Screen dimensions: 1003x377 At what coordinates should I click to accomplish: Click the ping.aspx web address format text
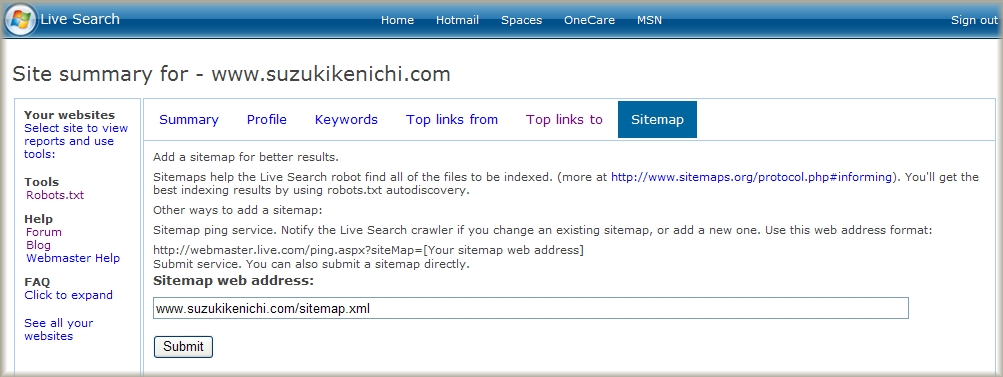point(368,250)
